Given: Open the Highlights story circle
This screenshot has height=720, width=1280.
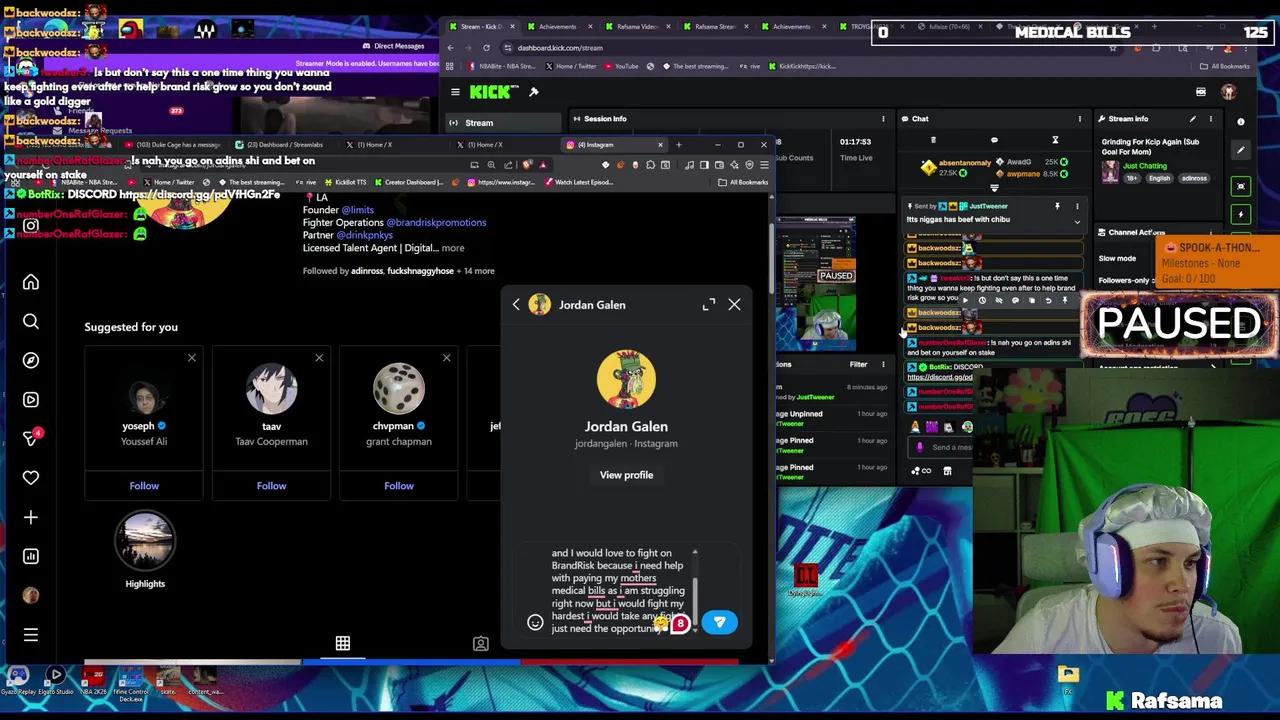Looking at the screenshot, I should point(145,541).
